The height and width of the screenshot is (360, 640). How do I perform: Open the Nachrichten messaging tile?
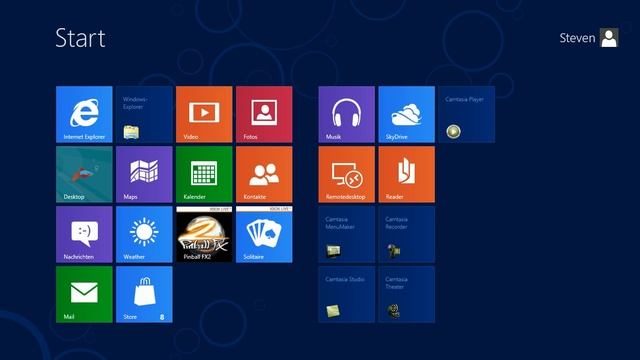pyautogui.click(x=84, y=234)
